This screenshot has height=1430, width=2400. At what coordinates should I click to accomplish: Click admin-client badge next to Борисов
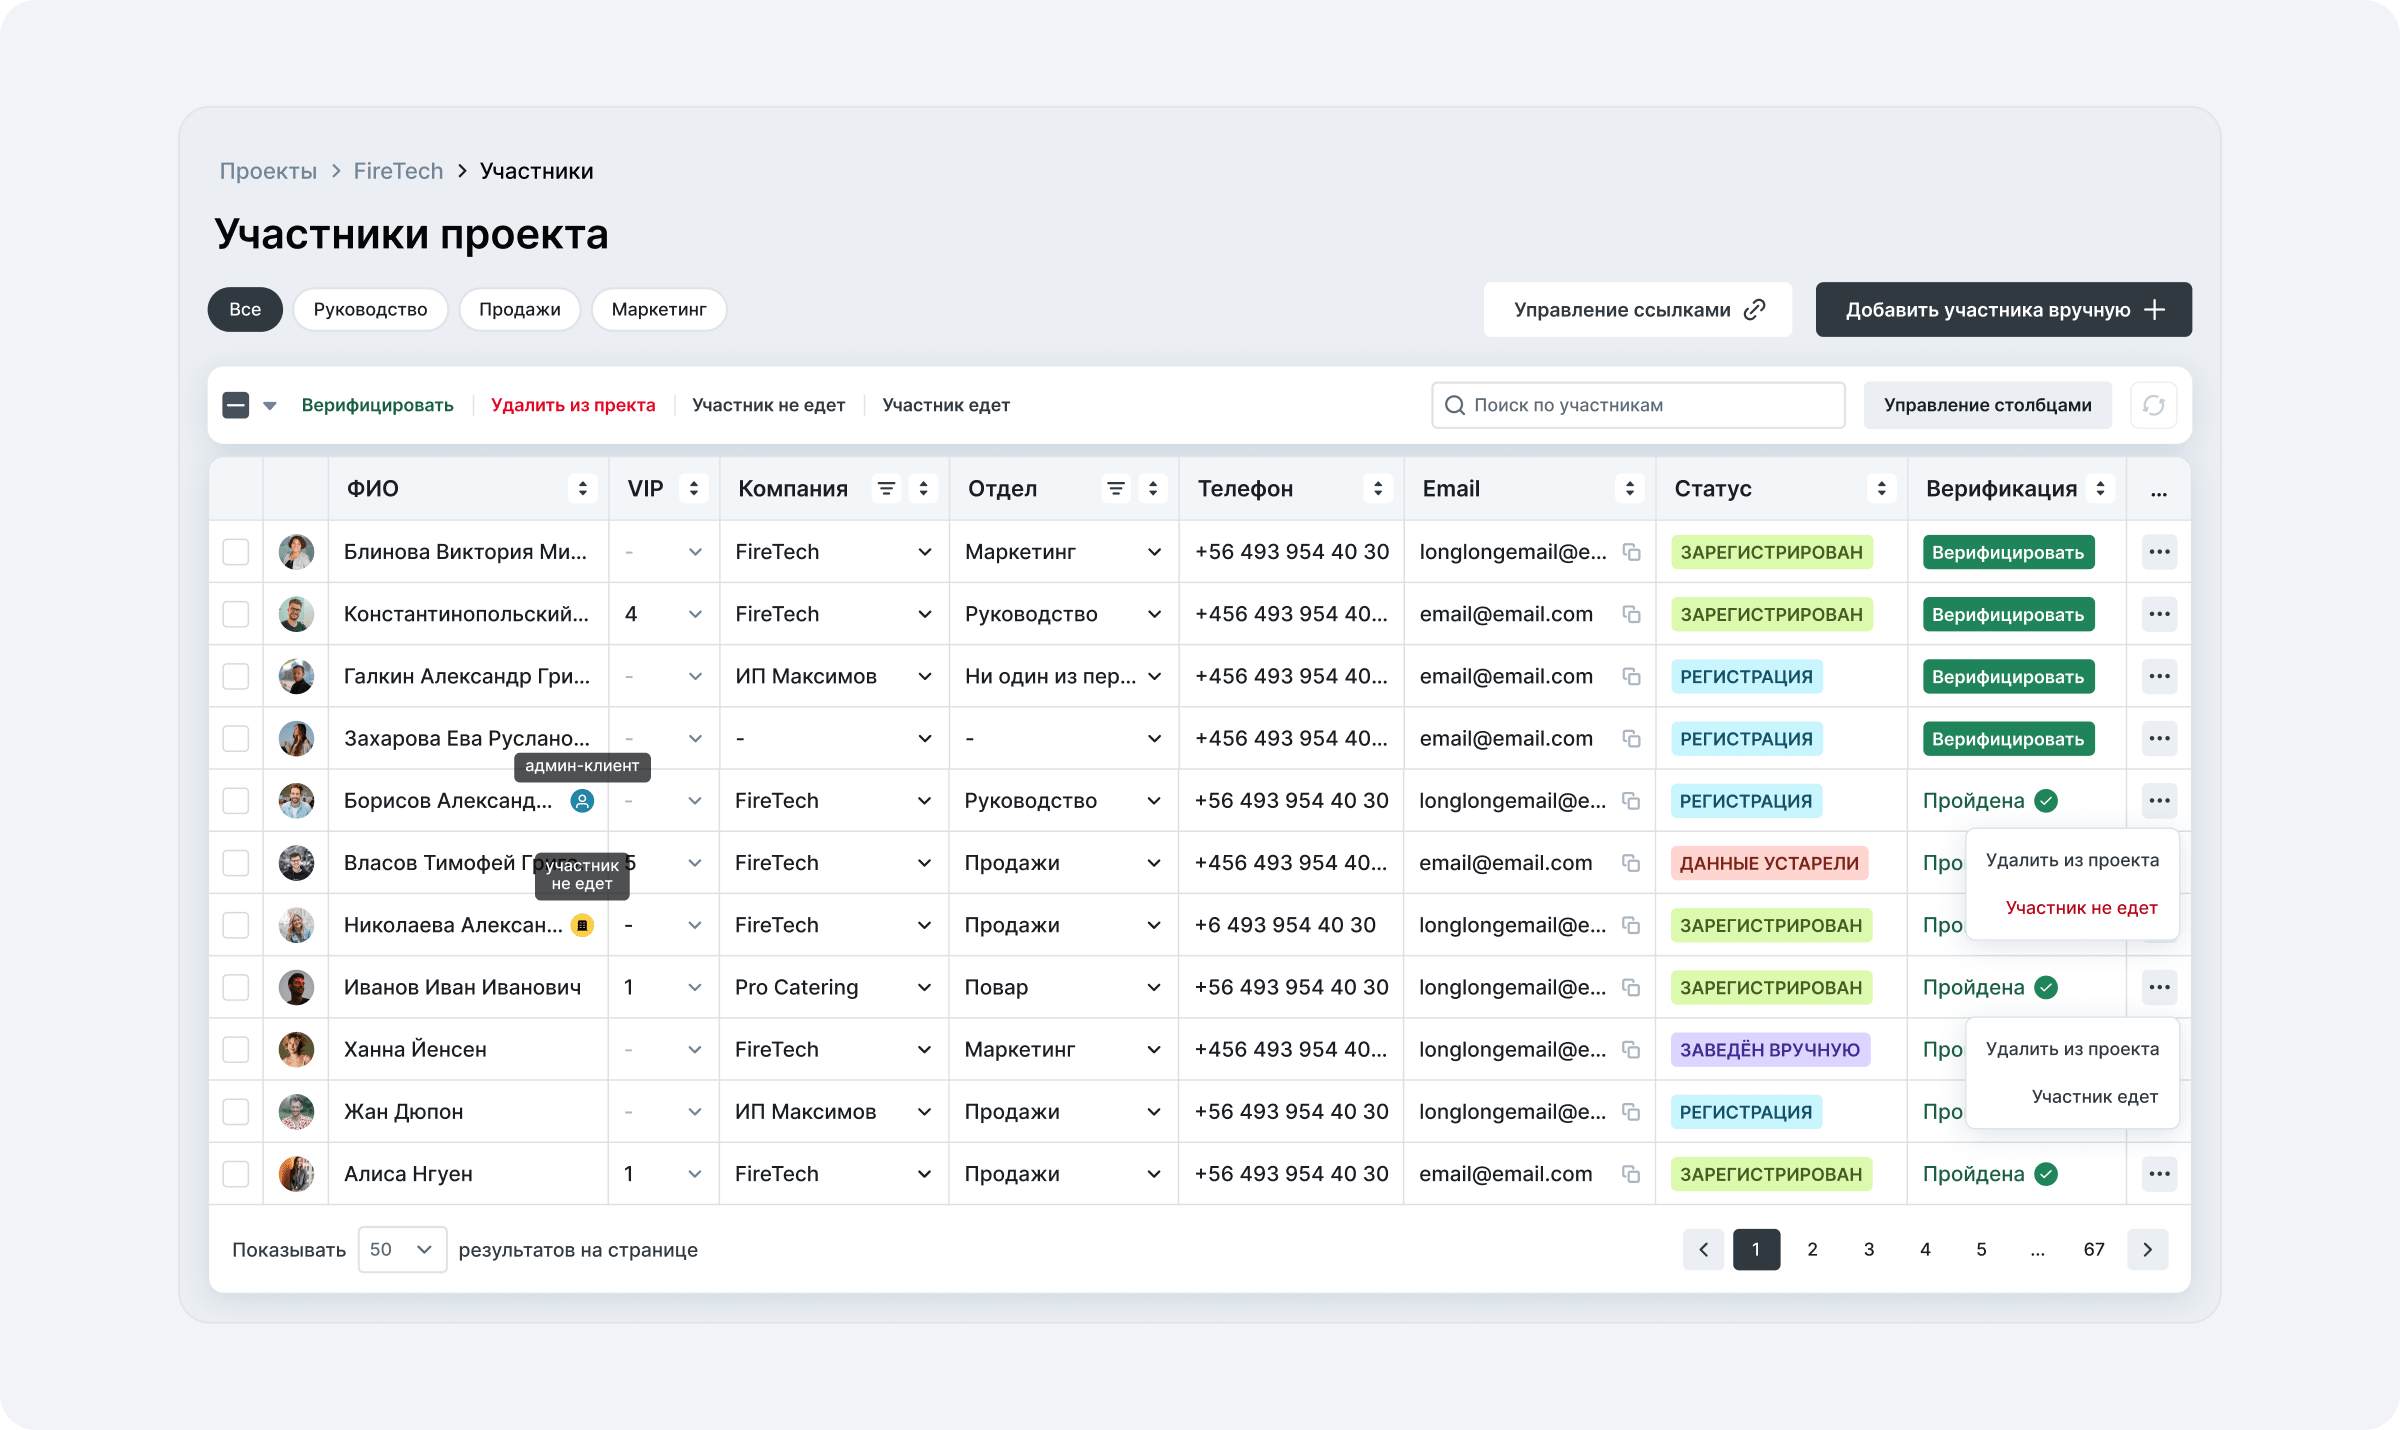tap(582, 801)
